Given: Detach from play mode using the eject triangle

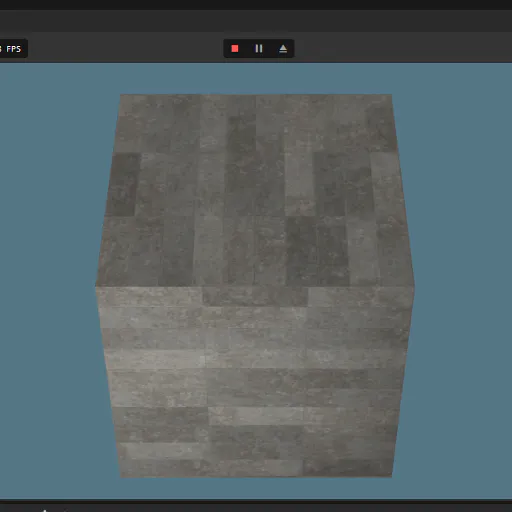Looking at the screenshot, I should click(283, 49).
